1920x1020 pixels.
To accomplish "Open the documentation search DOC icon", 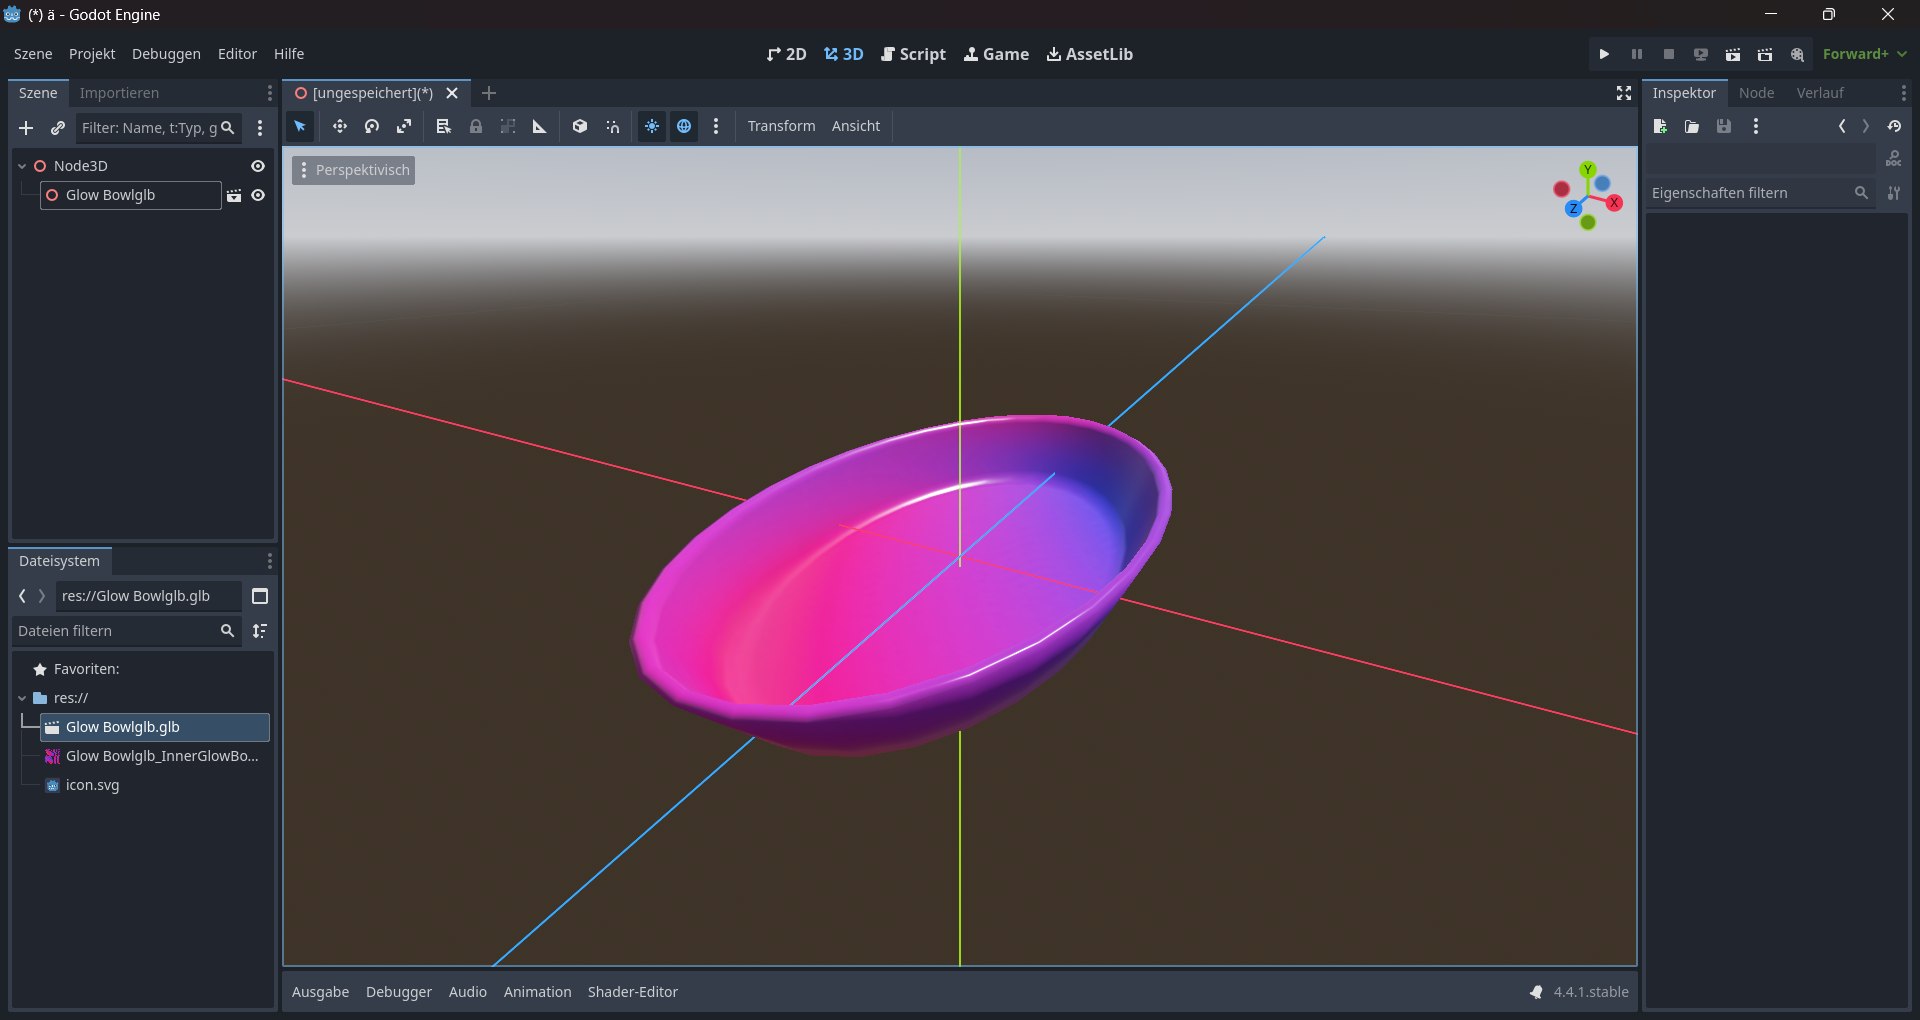I will (x=1893, y=158).
